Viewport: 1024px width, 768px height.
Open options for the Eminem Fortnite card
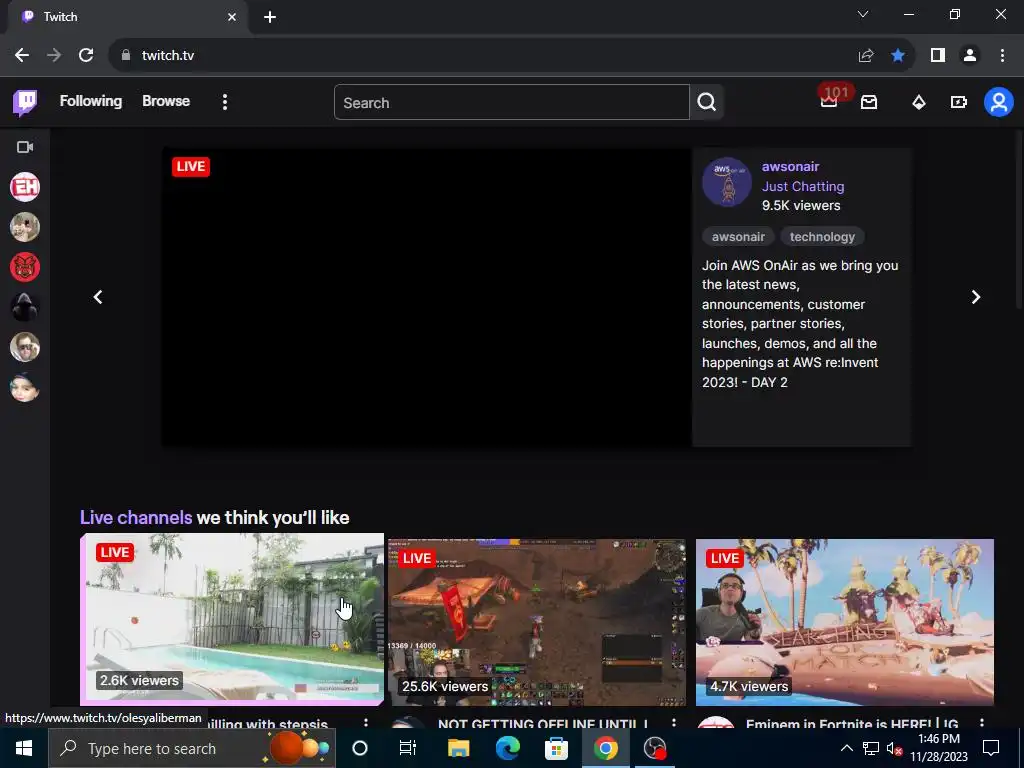tap(982, 723)
